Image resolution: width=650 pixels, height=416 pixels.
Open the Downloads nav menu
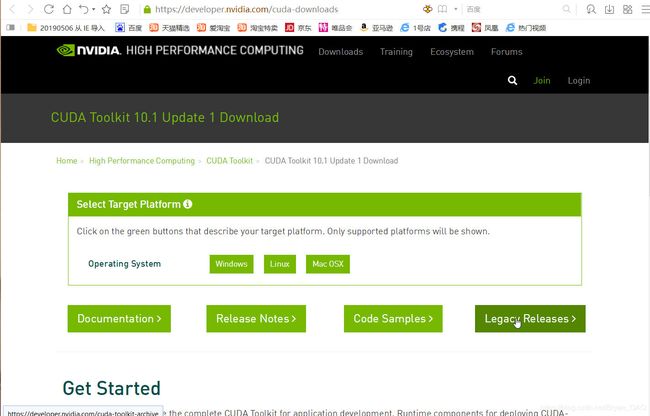point(340,52)
